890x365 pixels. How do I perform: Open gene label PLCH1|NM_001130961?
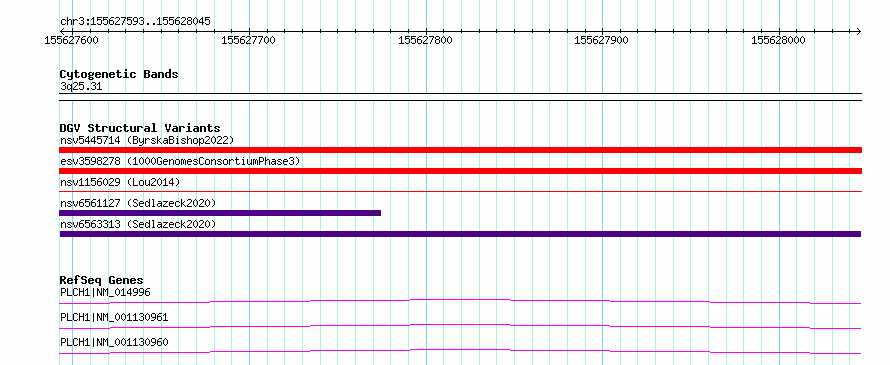(x=114, y=317)
